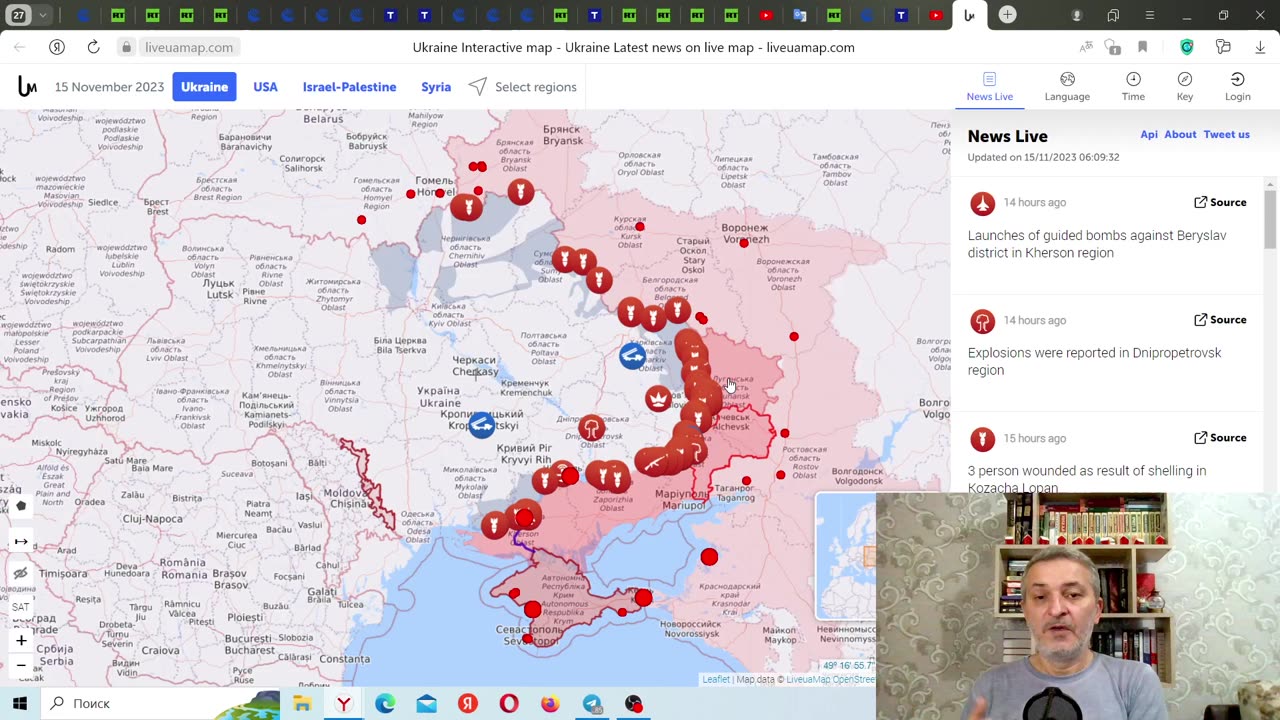Switch to the USA region tab
This screenshot has width=1280, height=720.
click(265, 87)
